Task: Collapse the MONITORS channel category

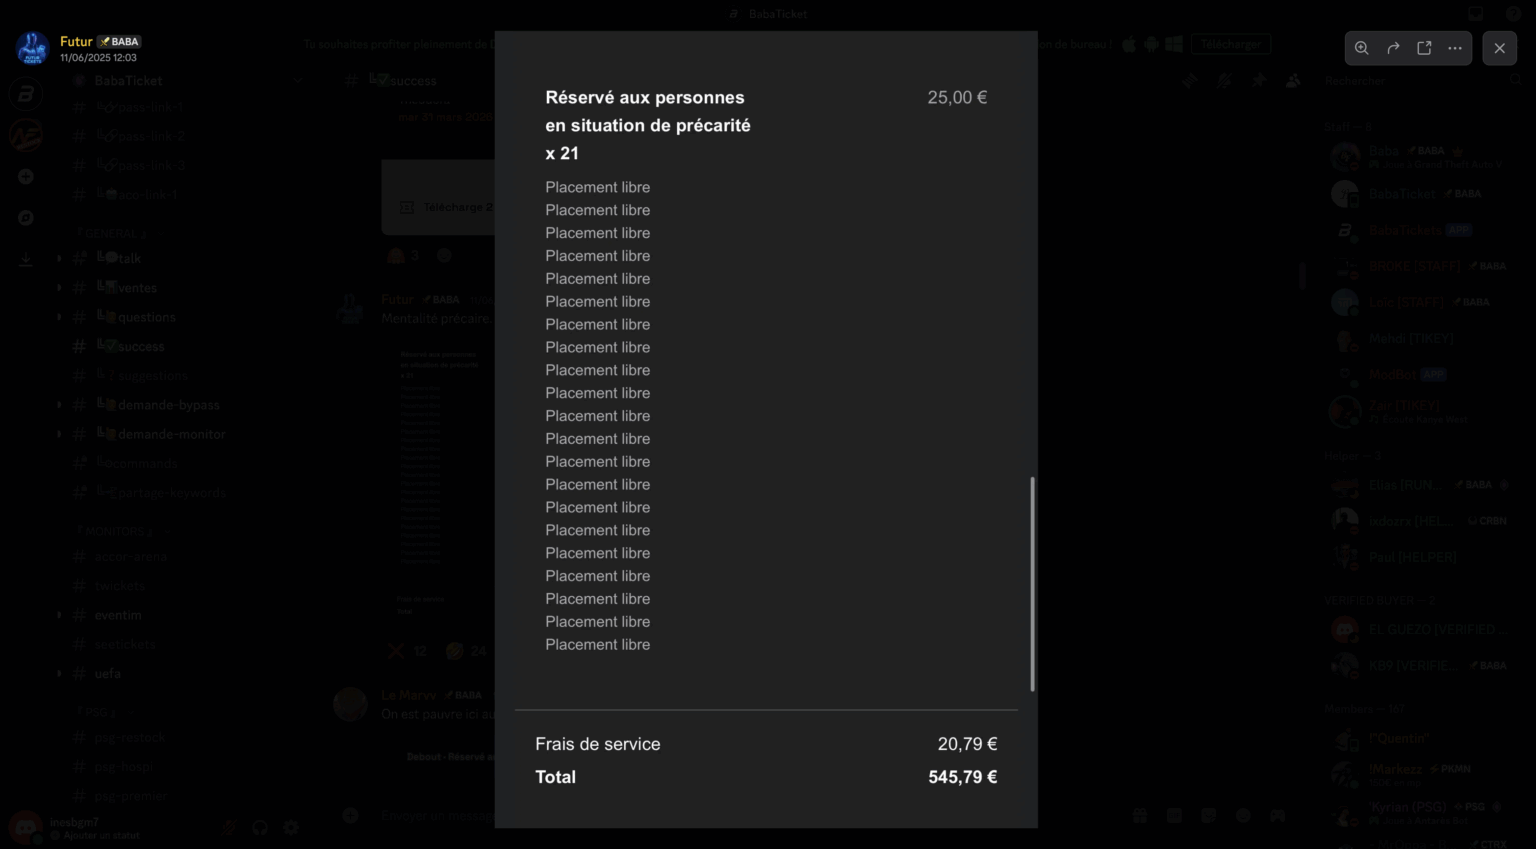Action: tap(116, 531)
